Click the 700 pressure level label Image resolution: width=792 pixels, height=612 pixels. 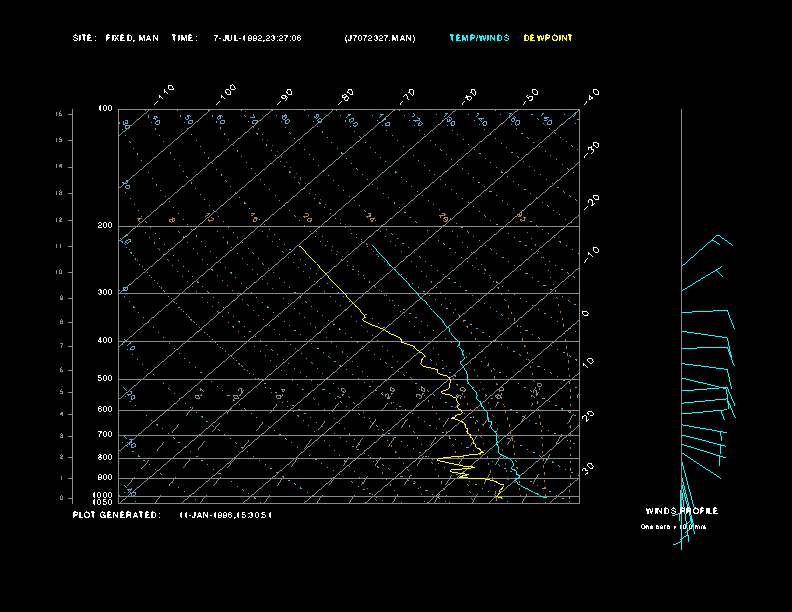point(105,435)
